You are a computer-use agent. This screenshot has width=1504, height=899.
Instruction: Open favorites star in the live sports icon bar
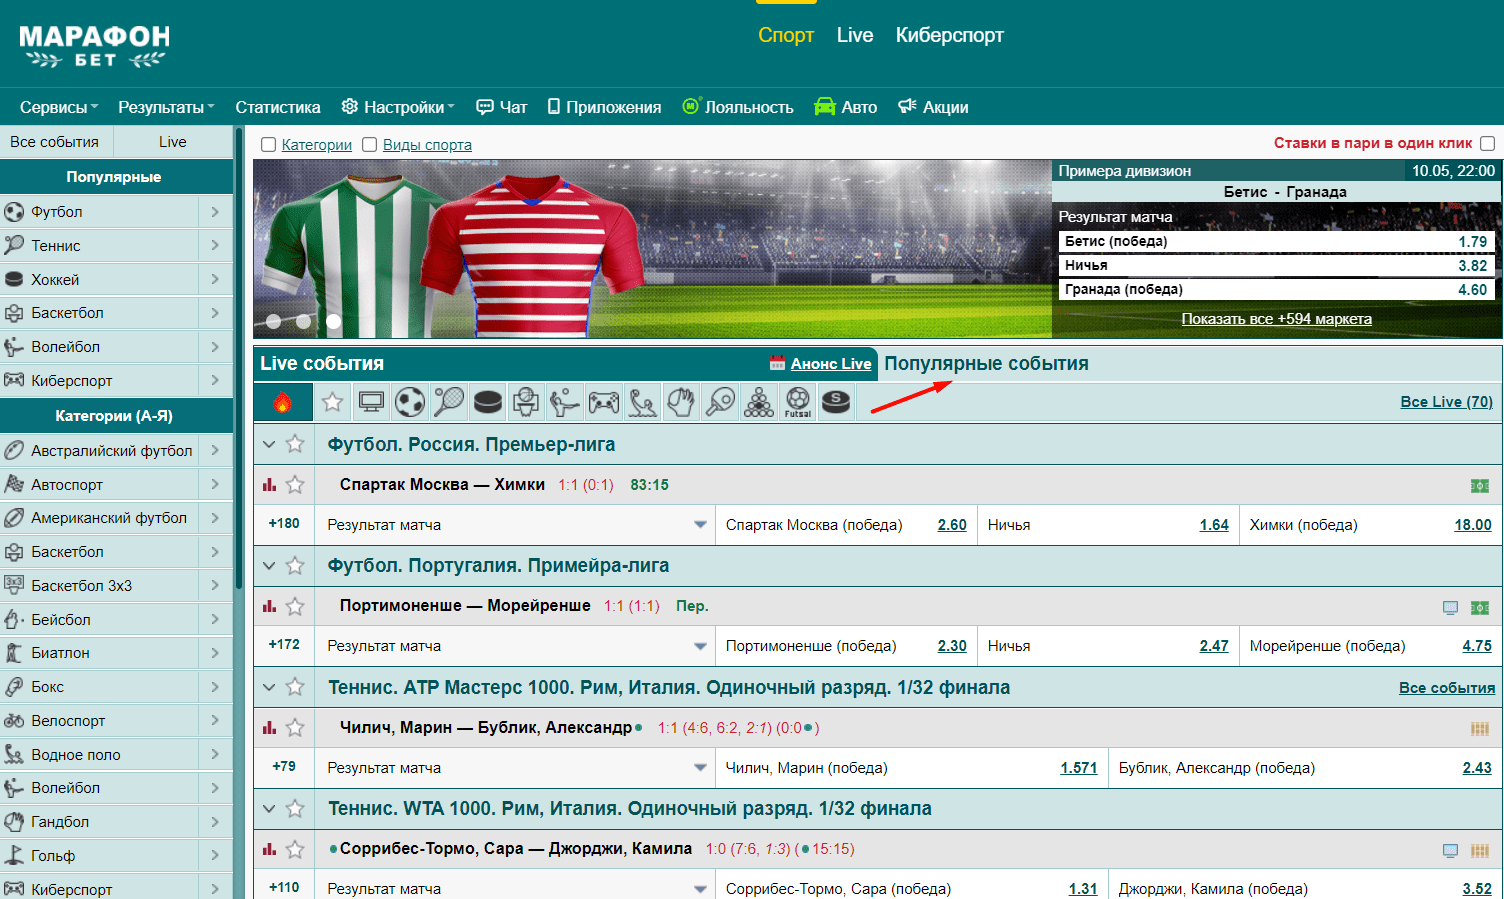coord(333,402)
